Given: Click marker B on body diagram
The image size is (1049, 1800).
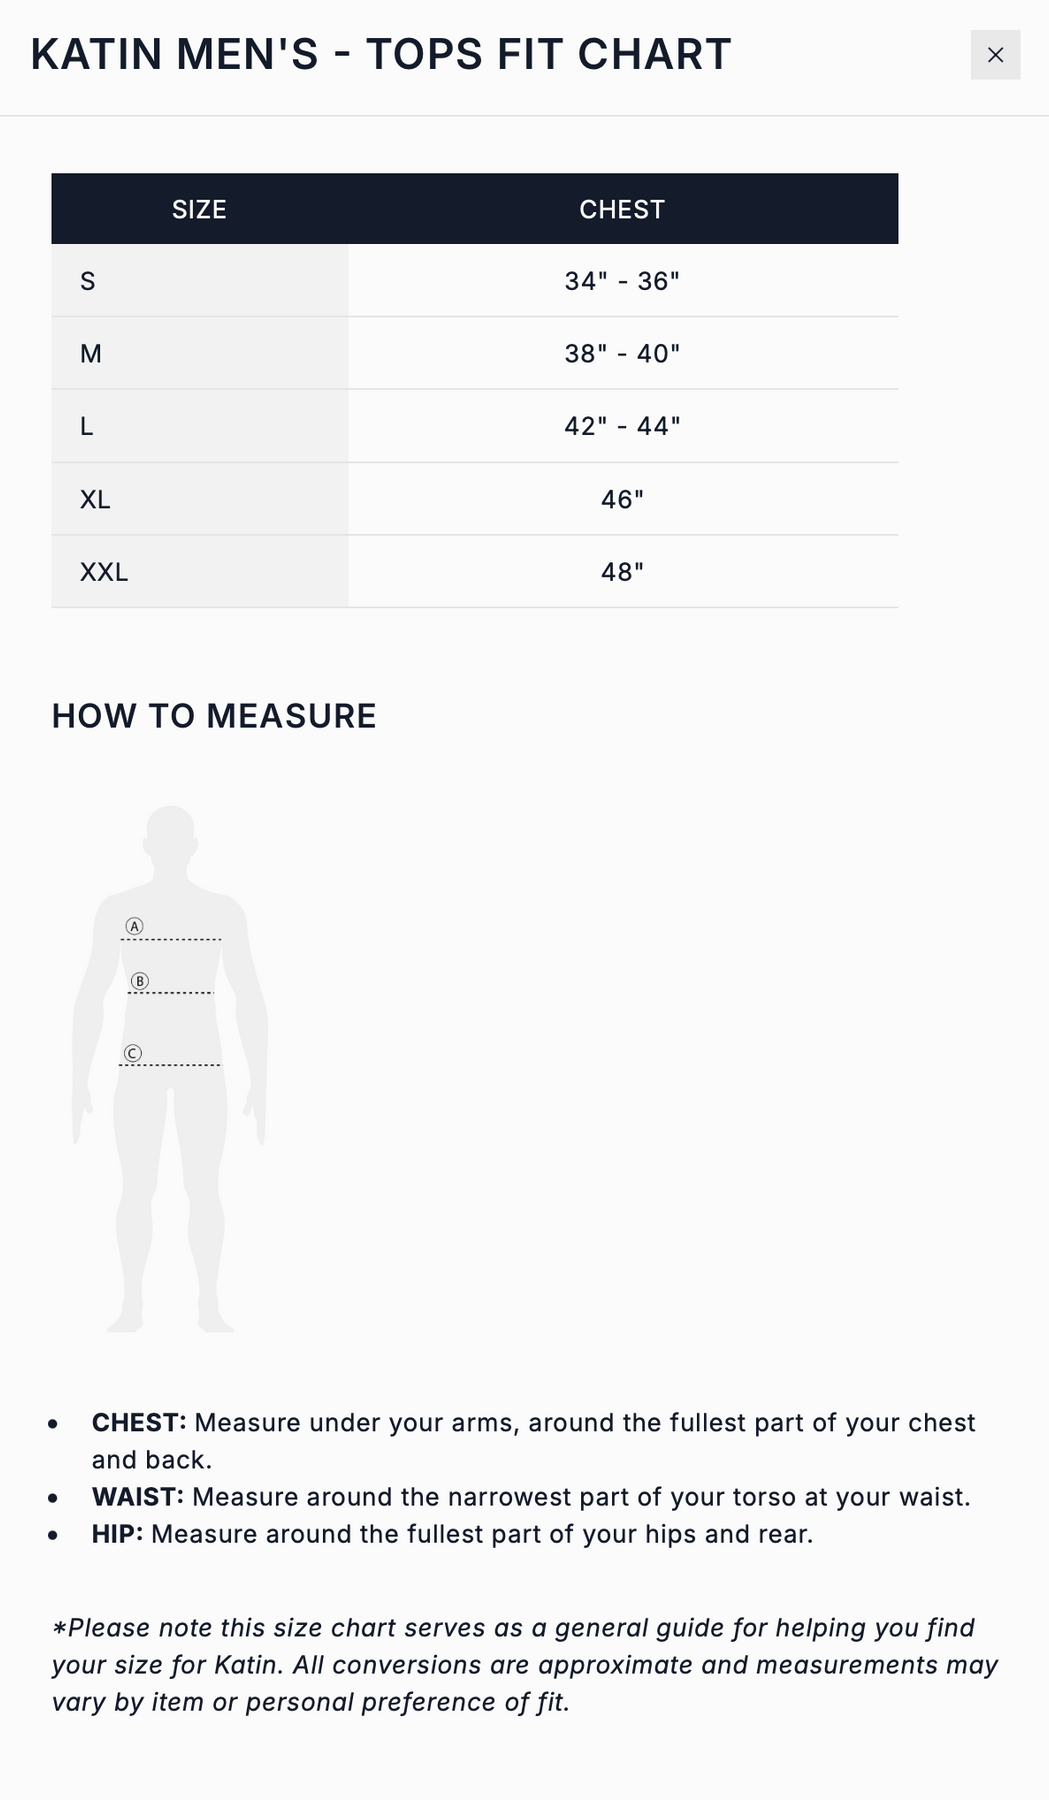Looking at the screenshot, I should 140,981.
